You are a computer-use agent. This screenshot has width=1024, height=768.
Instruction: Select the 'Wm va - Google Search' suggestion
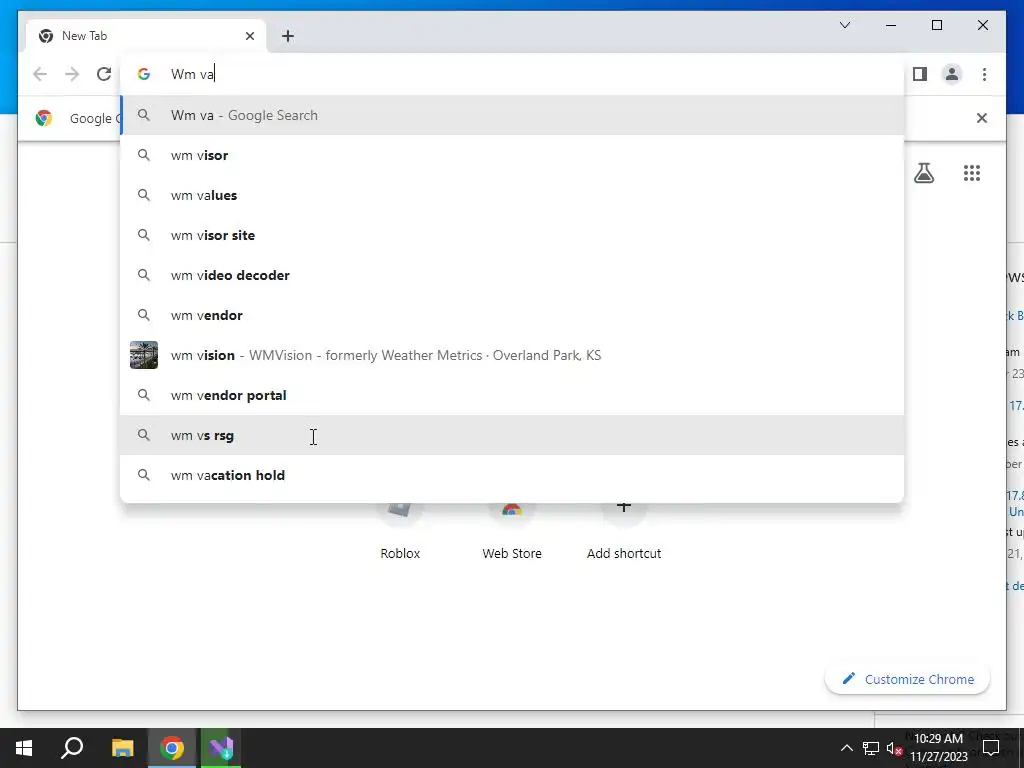(x=512, y=115)
